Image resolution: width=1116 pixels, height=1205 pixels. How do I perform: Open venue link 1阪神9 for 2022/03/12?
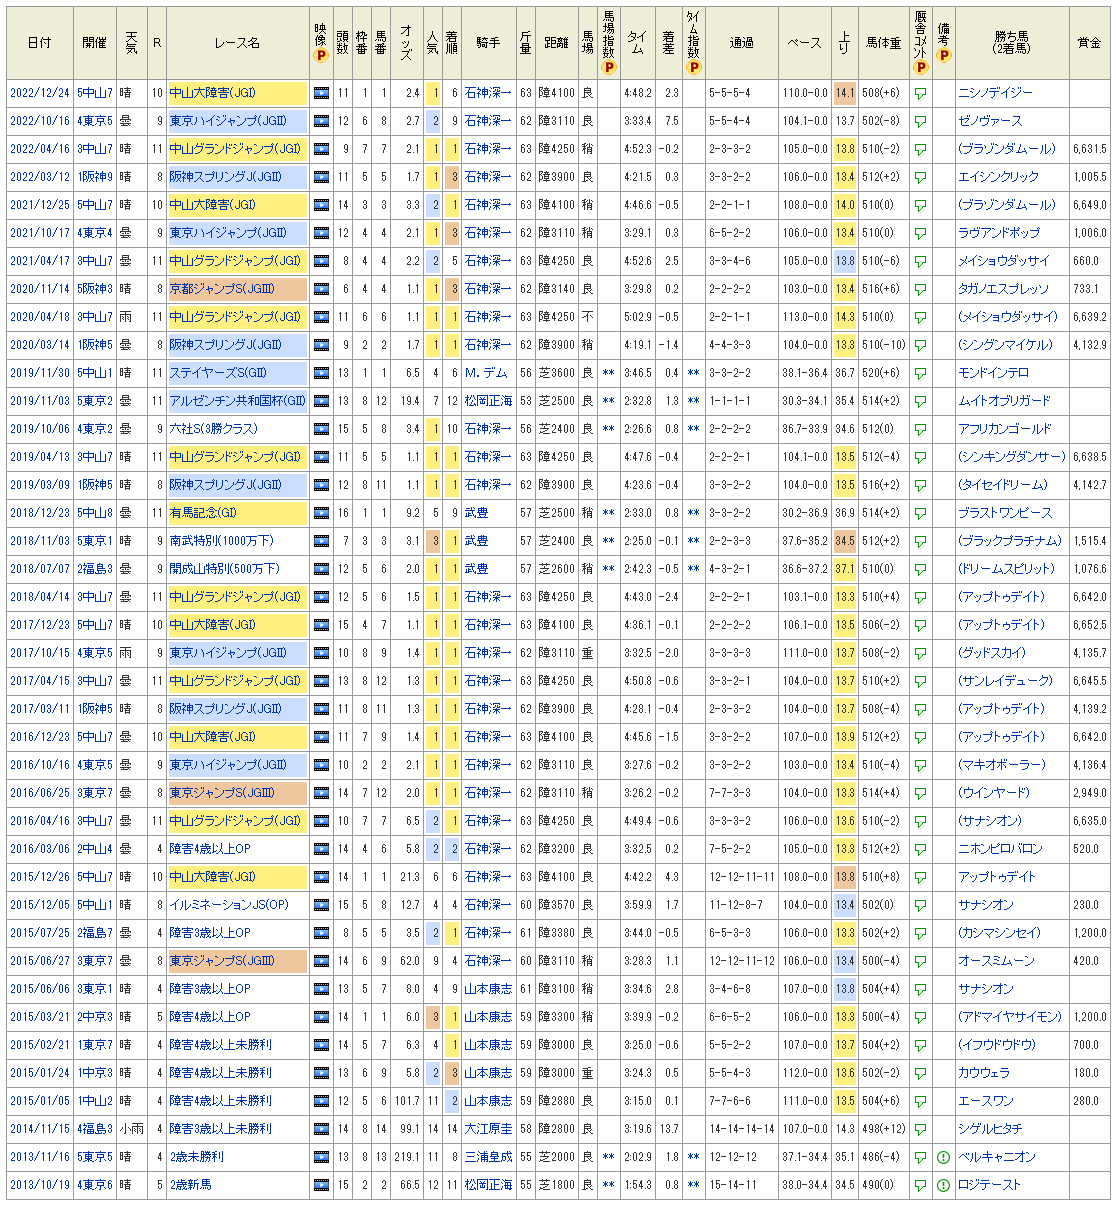coord(95,177)
